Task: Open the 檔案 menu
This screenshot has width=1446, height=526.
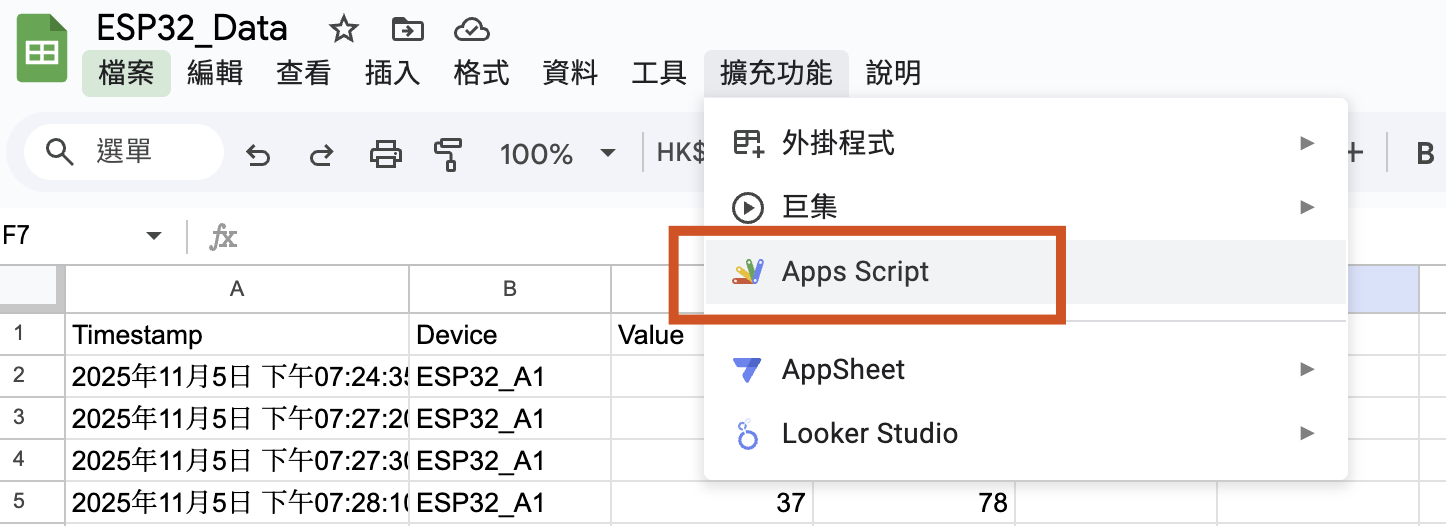Action: pyautogui.click(x=126, y=73)
